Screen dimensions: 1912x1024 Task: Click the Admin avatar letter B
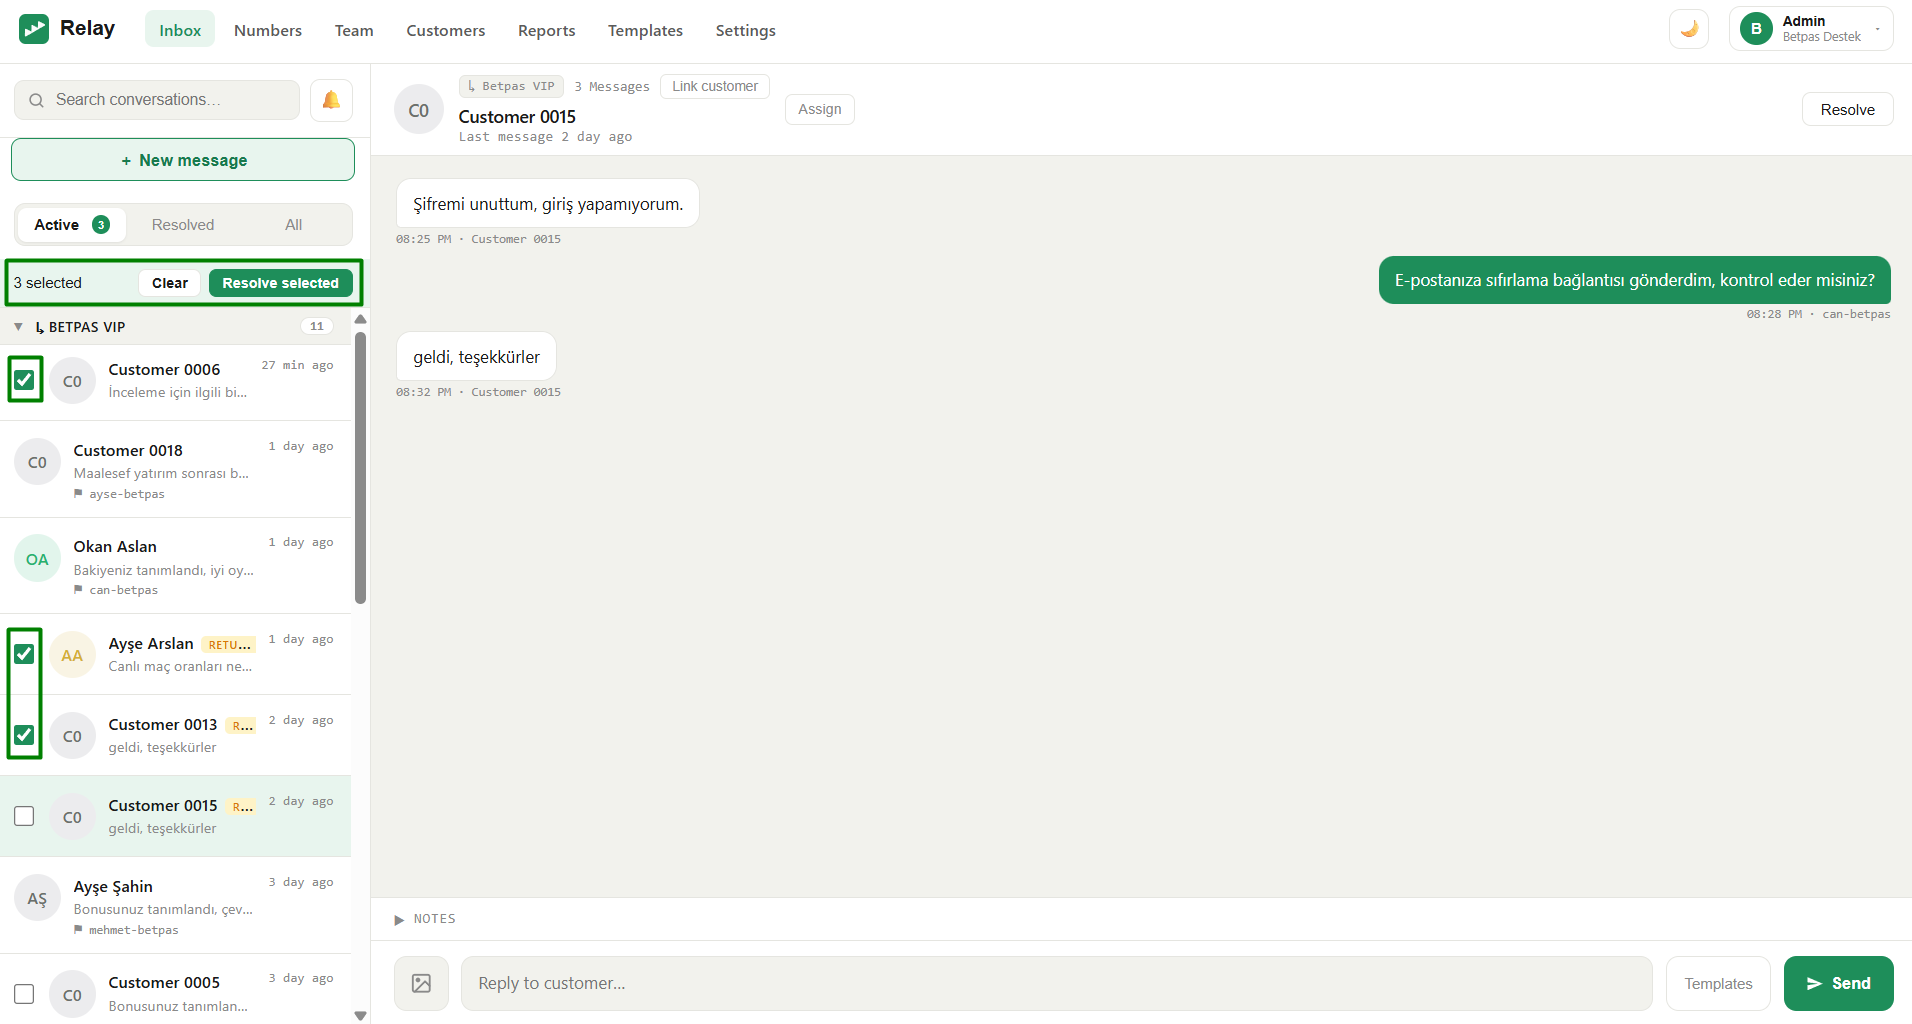1756,29
